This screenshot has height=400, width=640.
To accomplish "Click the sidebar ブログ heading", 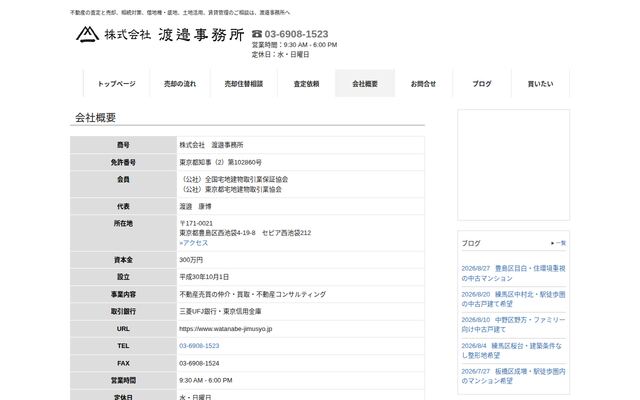I will click(471, 243).
